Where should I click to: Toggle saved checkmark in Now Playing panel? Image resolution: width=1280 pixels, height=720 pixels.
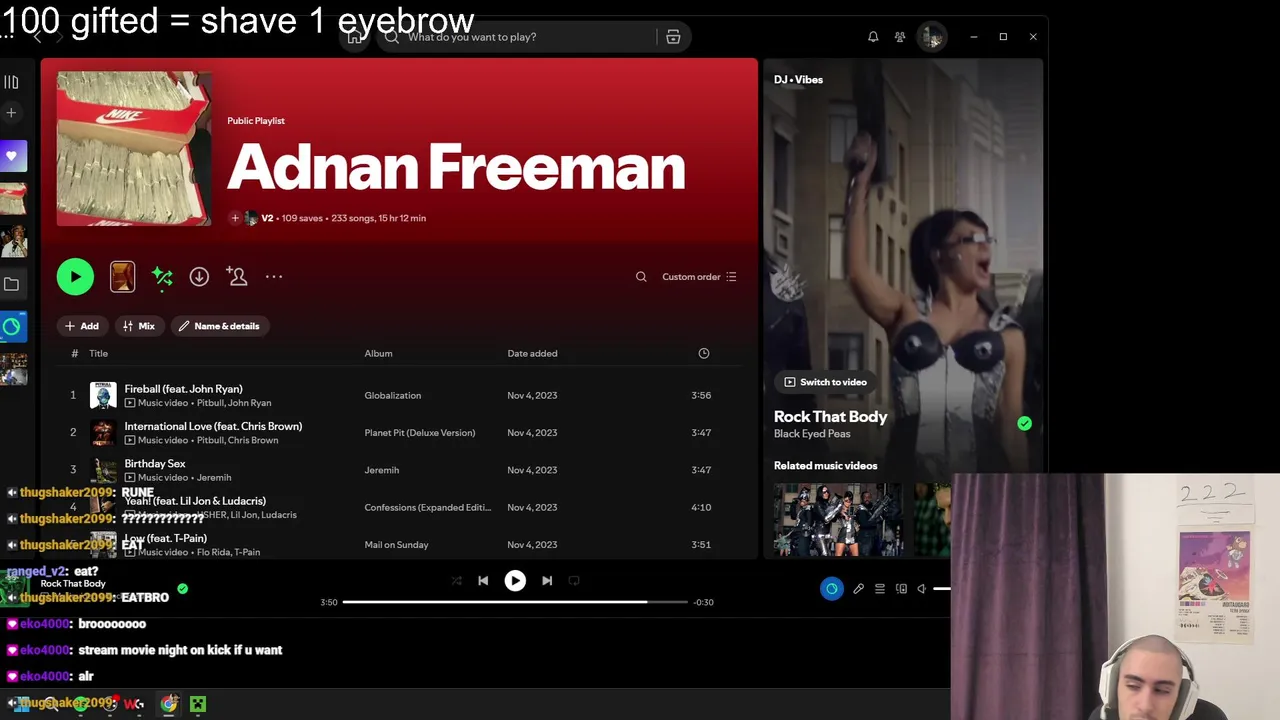[x=1024, y=424]
